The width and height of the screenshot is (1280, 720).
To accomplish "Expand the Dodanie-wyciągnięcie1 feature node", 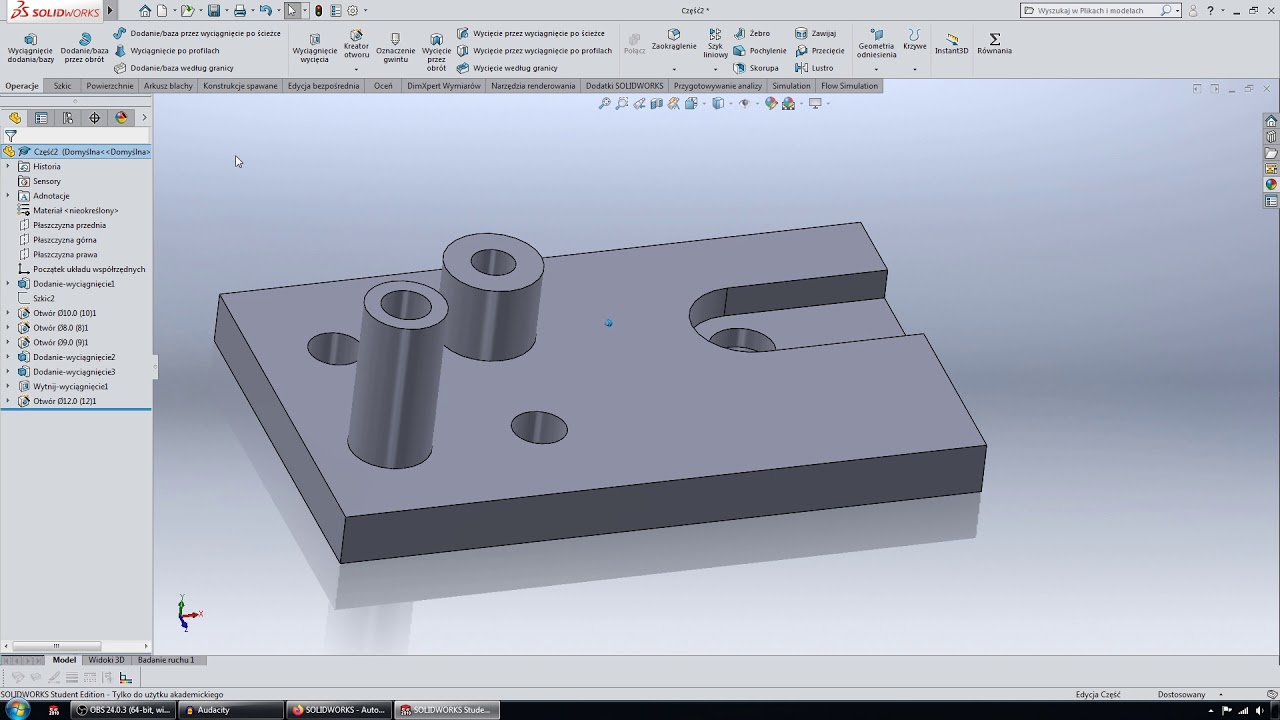I will coord(8,283).
